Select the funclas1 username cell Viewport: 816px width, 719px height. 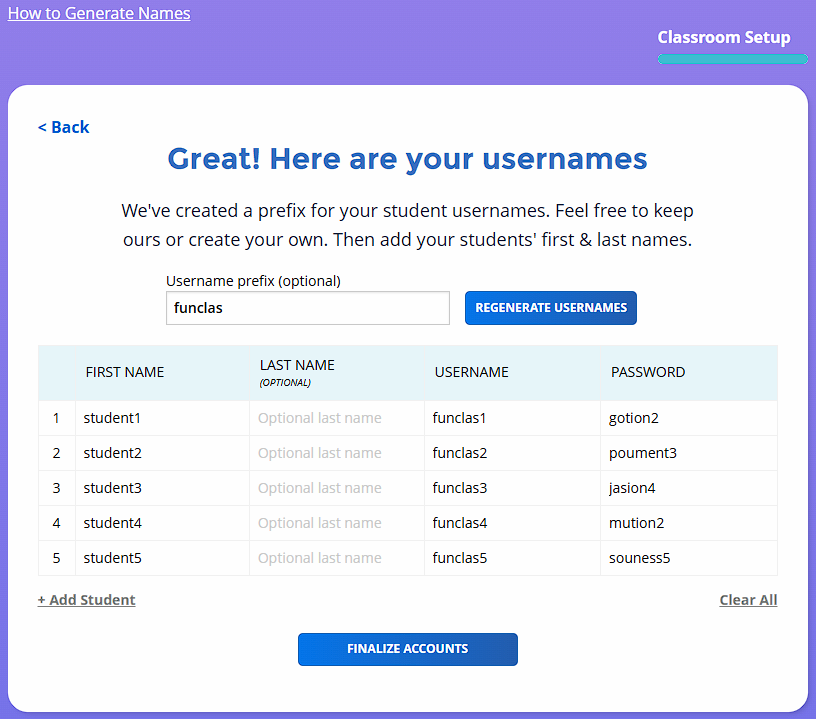coord(511,418)
